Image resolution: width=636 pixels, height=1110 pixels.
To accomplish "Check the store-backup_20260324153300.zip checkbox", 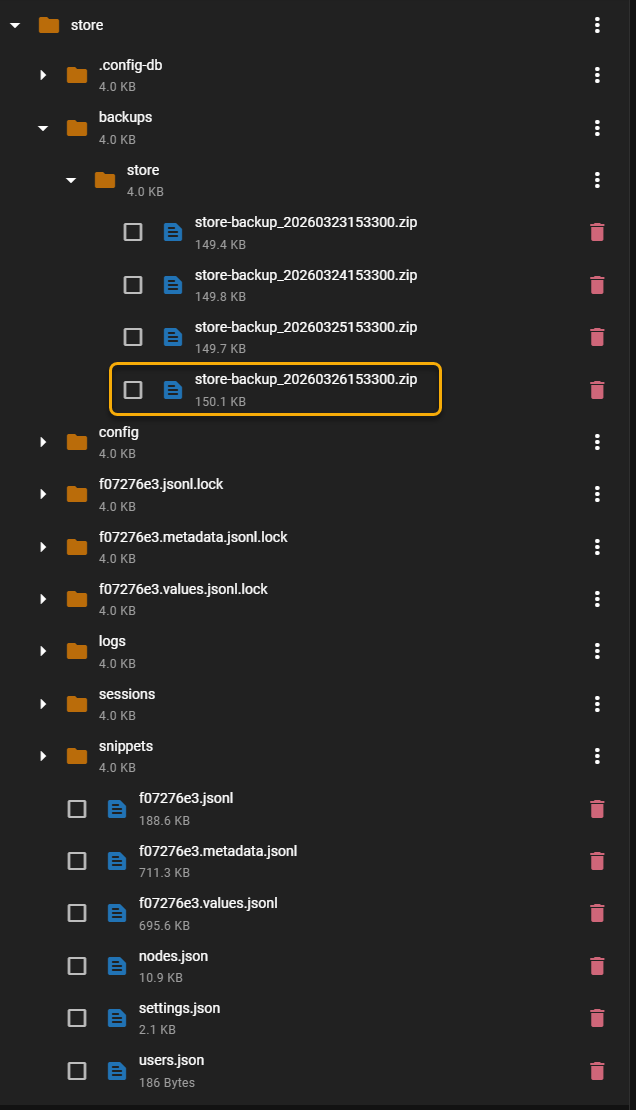I will pos(133,284).
